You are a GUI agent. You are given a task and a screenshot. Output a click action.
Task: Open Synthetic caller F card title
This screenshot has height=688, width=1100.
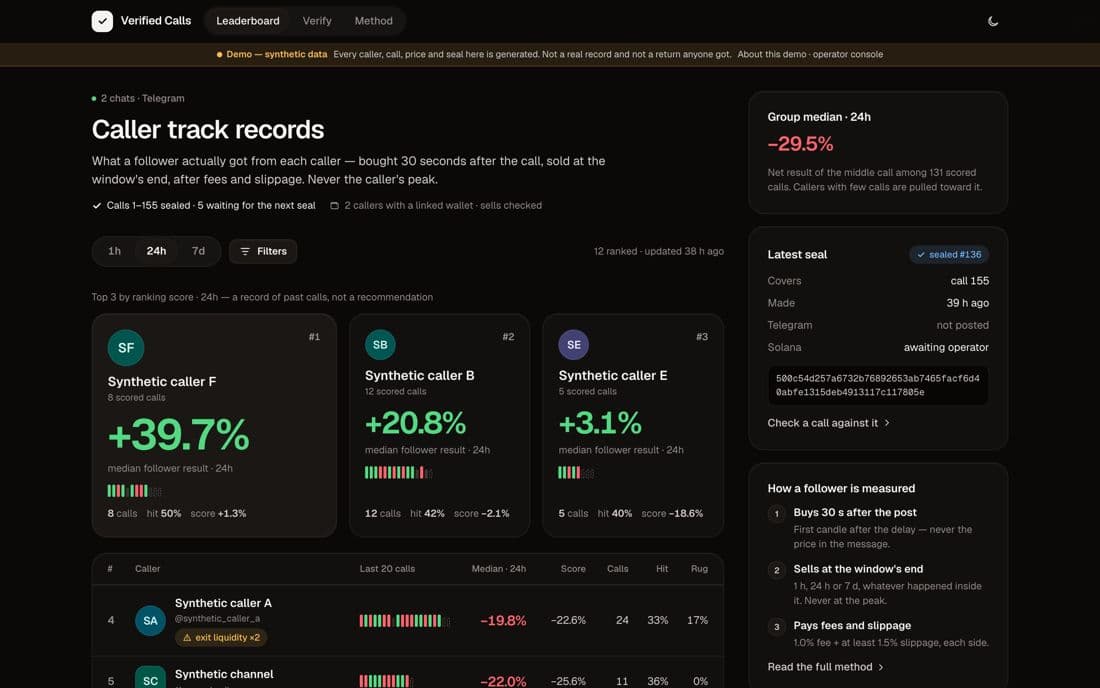coord(162,382)
